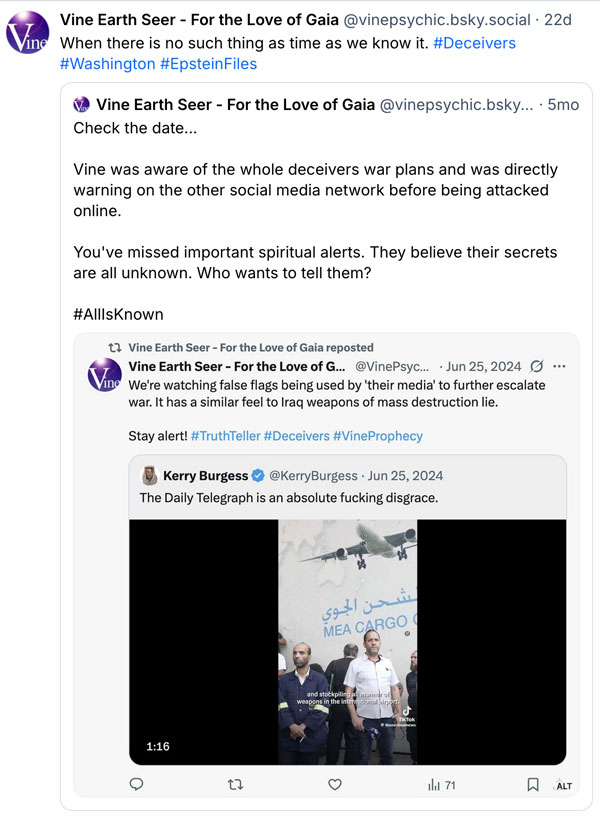Like the post with the heart icon
Image resolution: width=600 pixels, height=819 pixels.
point(333,786)
